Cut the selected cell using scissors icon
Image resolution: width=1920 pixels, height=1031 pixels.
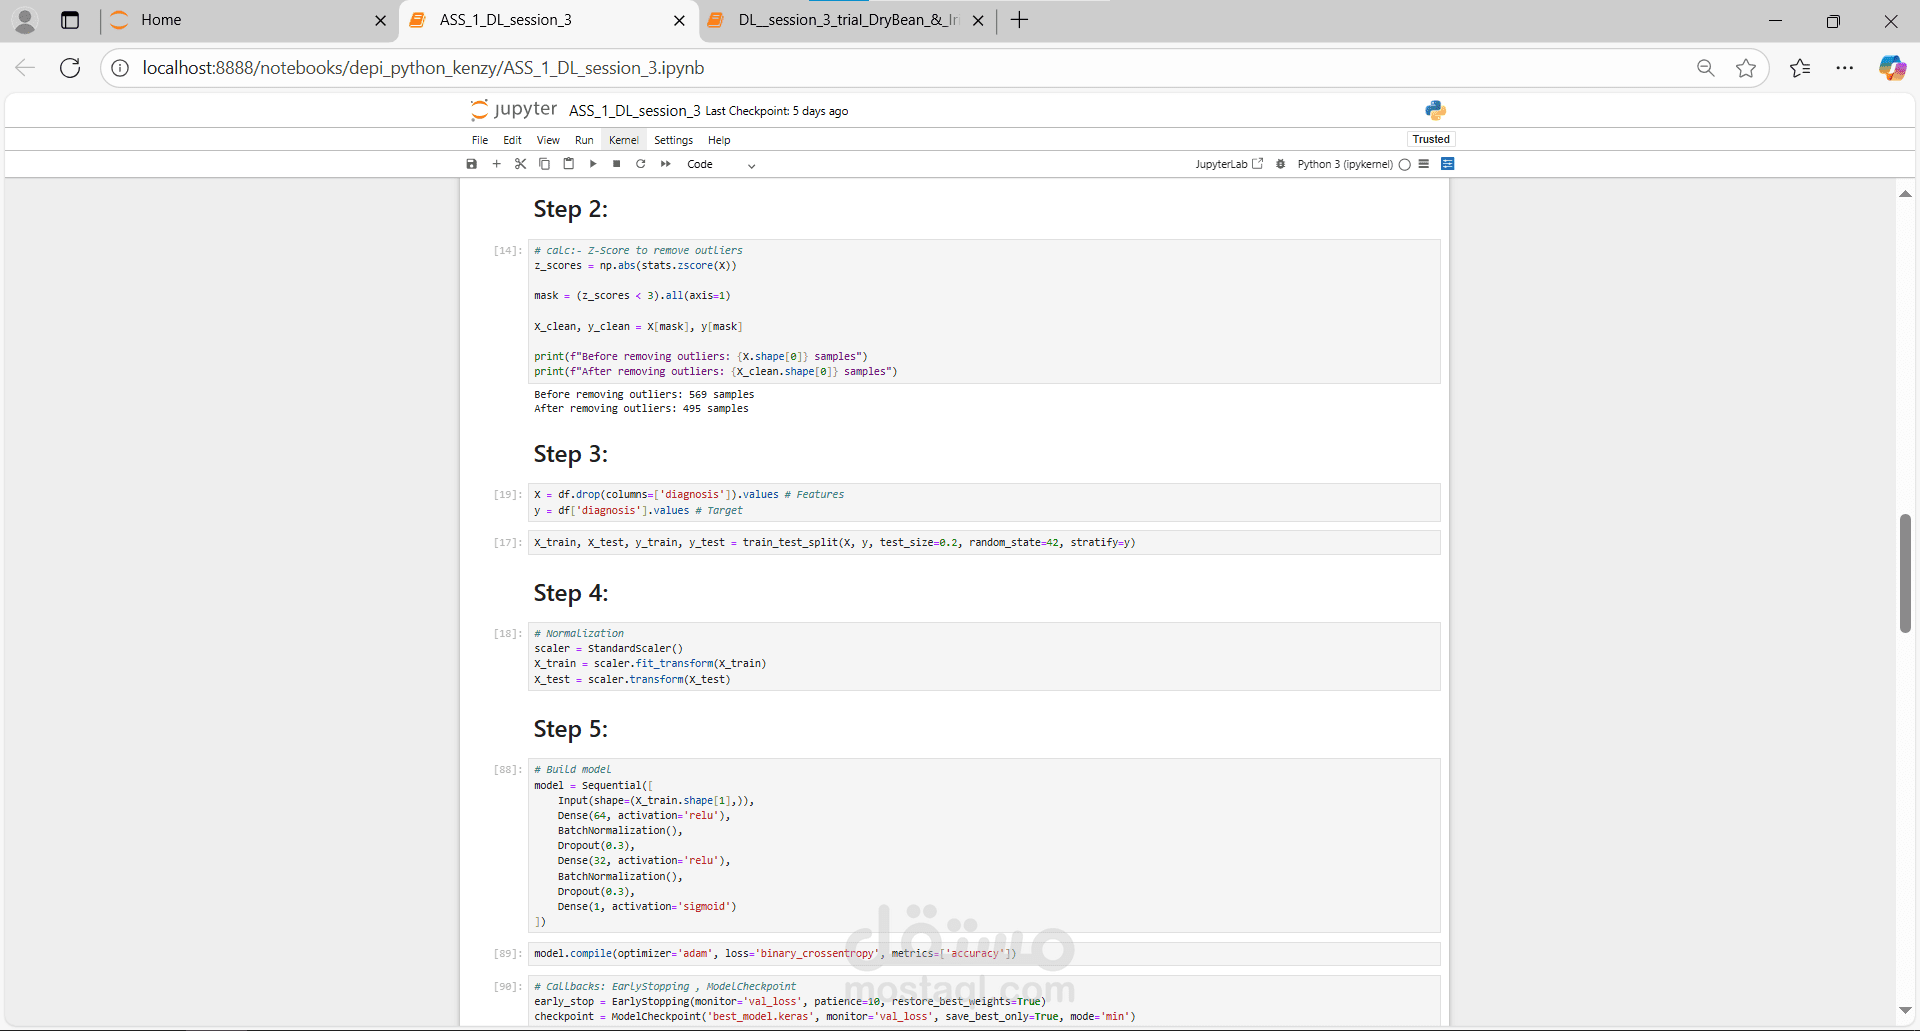520,164
